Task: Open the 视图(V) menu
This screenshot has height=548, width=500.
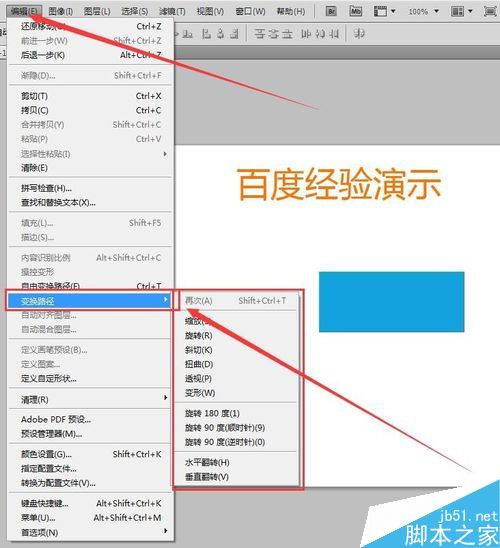Action: [210, 12]
